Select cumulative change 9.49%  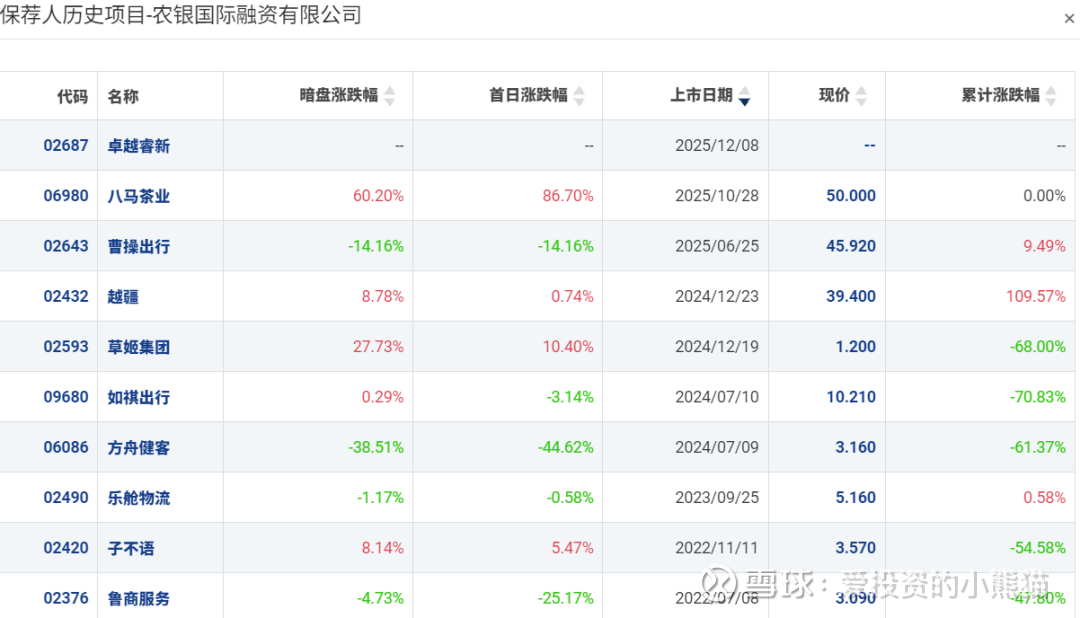1044,246
